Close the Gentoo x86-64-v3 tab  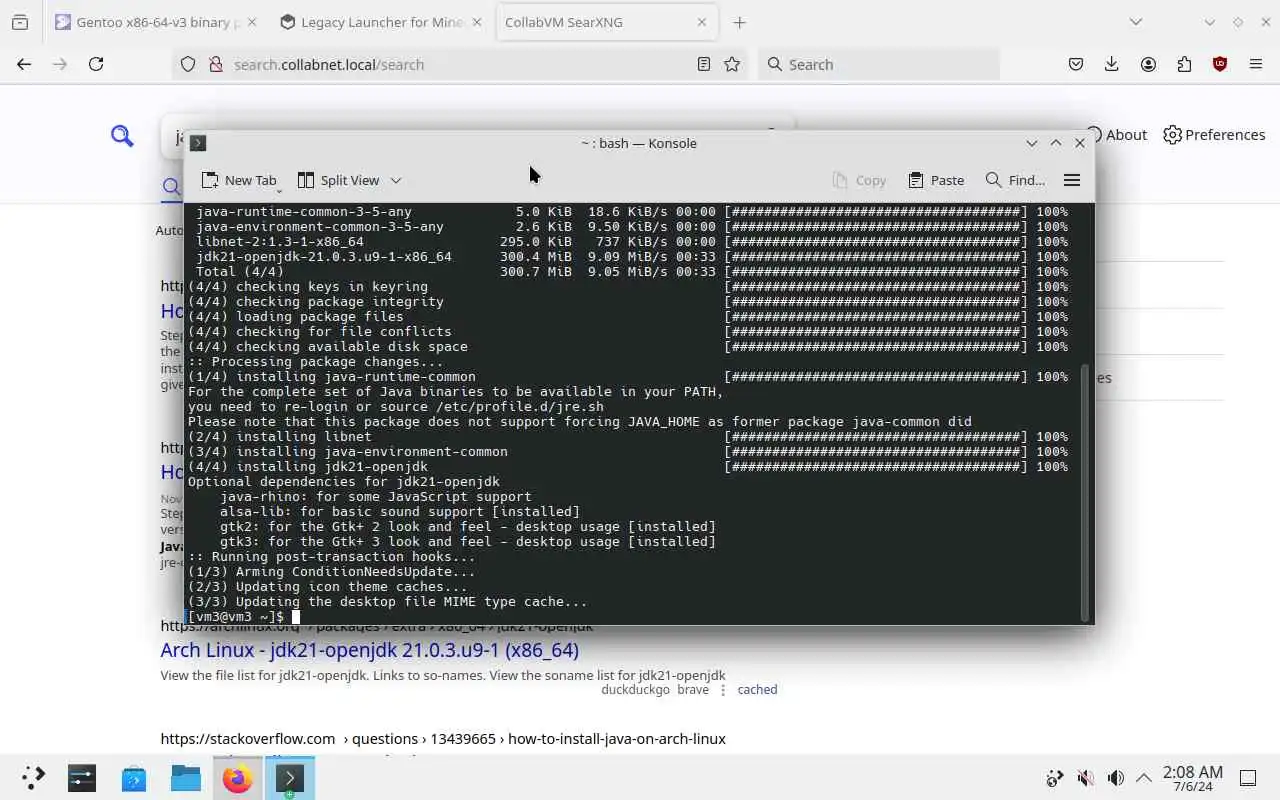point(251,22)
